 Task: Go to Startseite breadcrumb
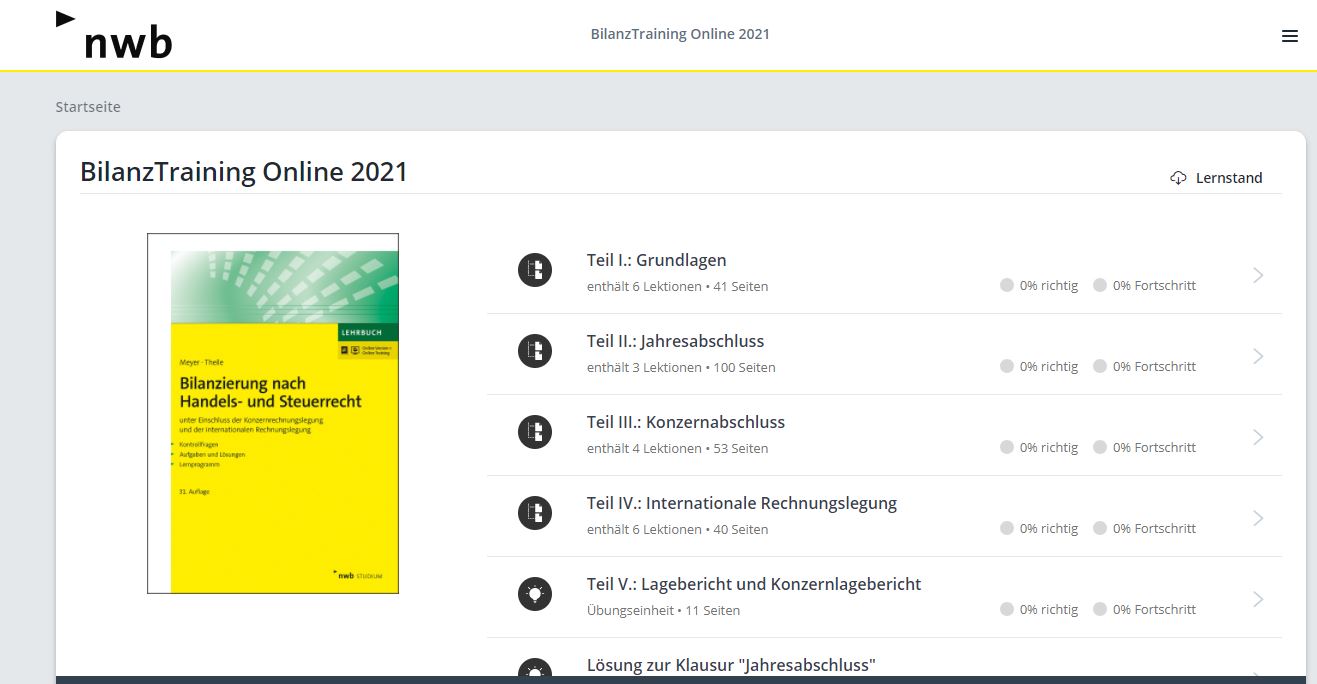pyautogui.click(x=88, y=106)
